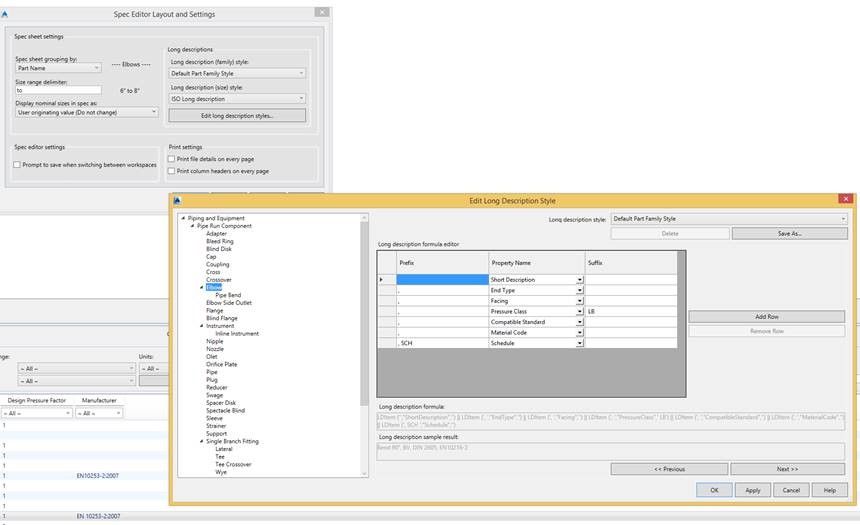Click the Add Row button
Image resolution: width=860 pixels, height=525 pixels.
click(767, 317)
